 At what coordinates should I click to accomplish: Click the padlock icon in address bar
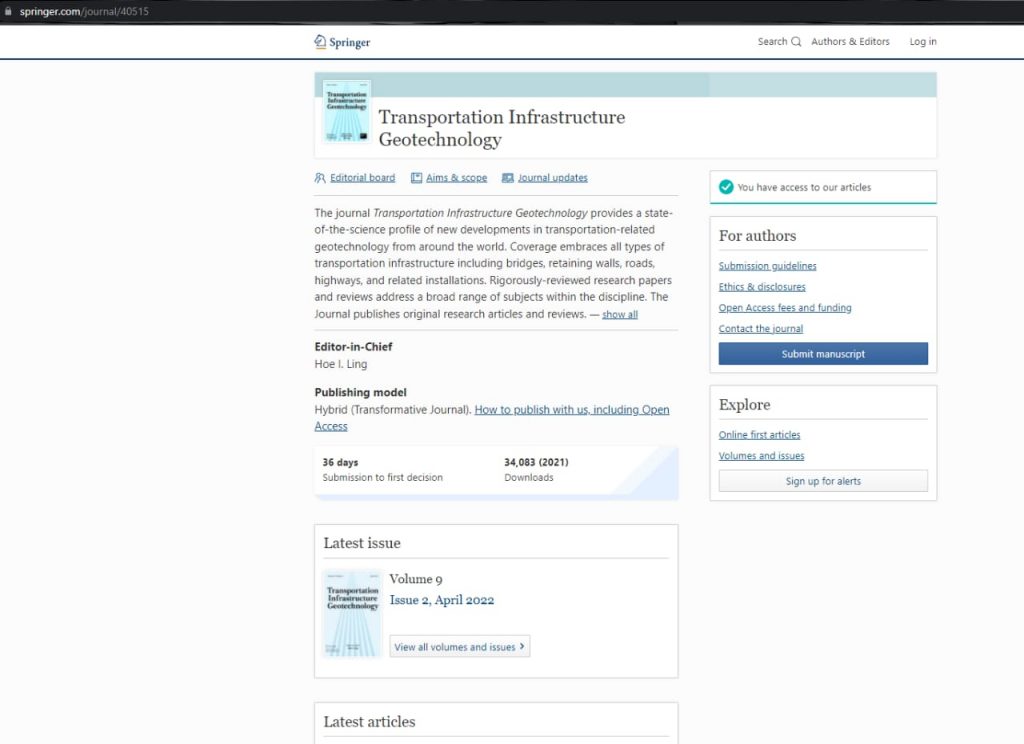(x=8, y=11)
